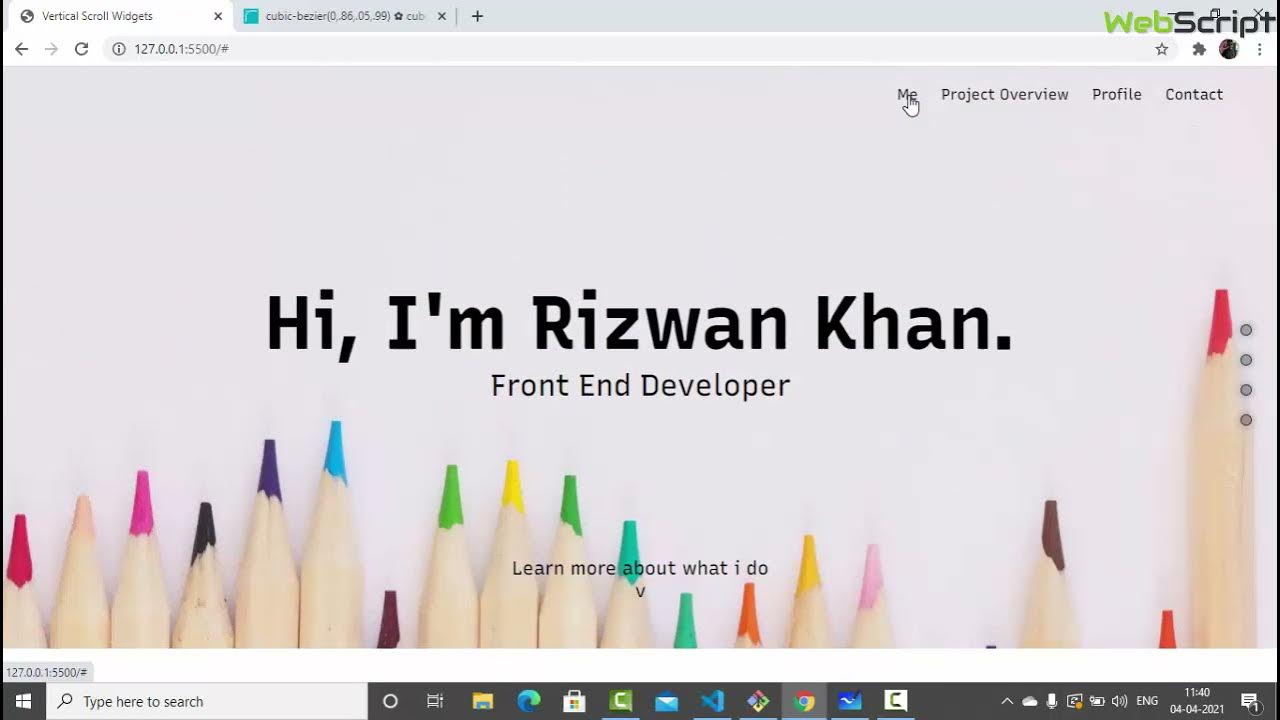Open the Chrome three-dot menu
Image resolution: width=1280 pixels, height=720 pixels.
[1259, 49]
